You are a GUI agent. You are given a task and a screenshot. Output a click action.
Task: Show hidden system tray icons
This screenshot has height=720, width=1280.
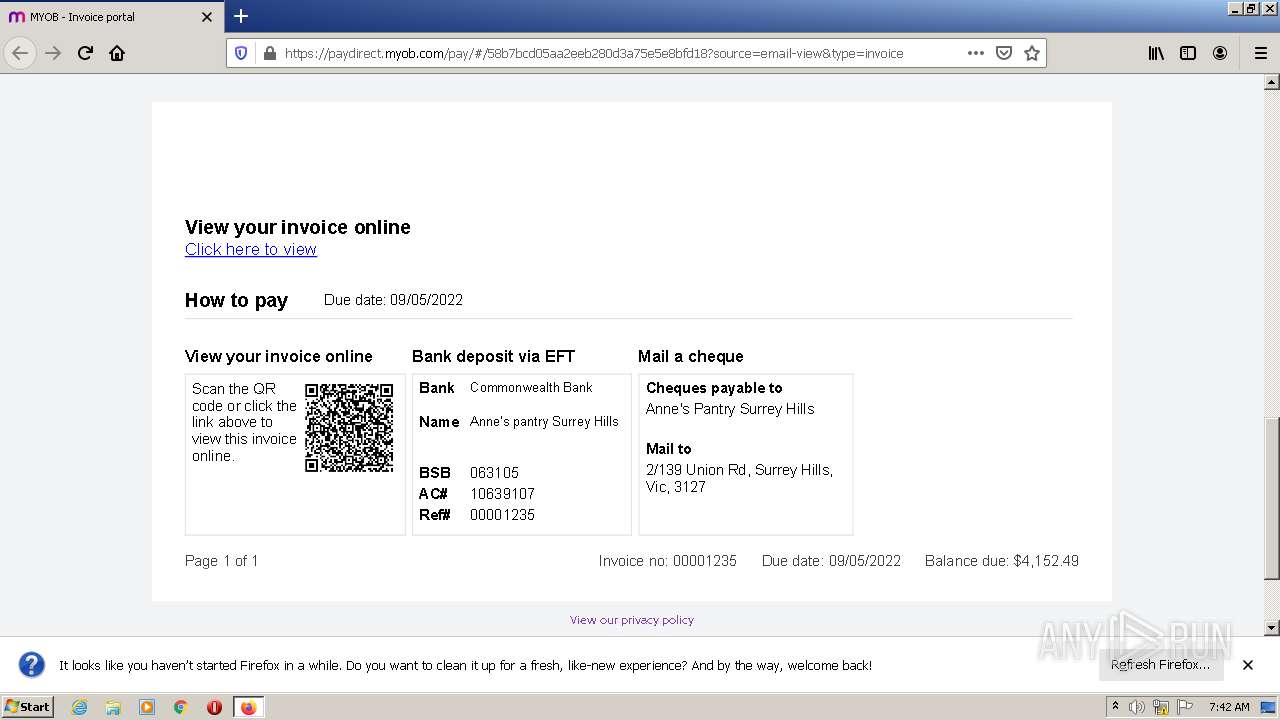[x=1116, y=706]
